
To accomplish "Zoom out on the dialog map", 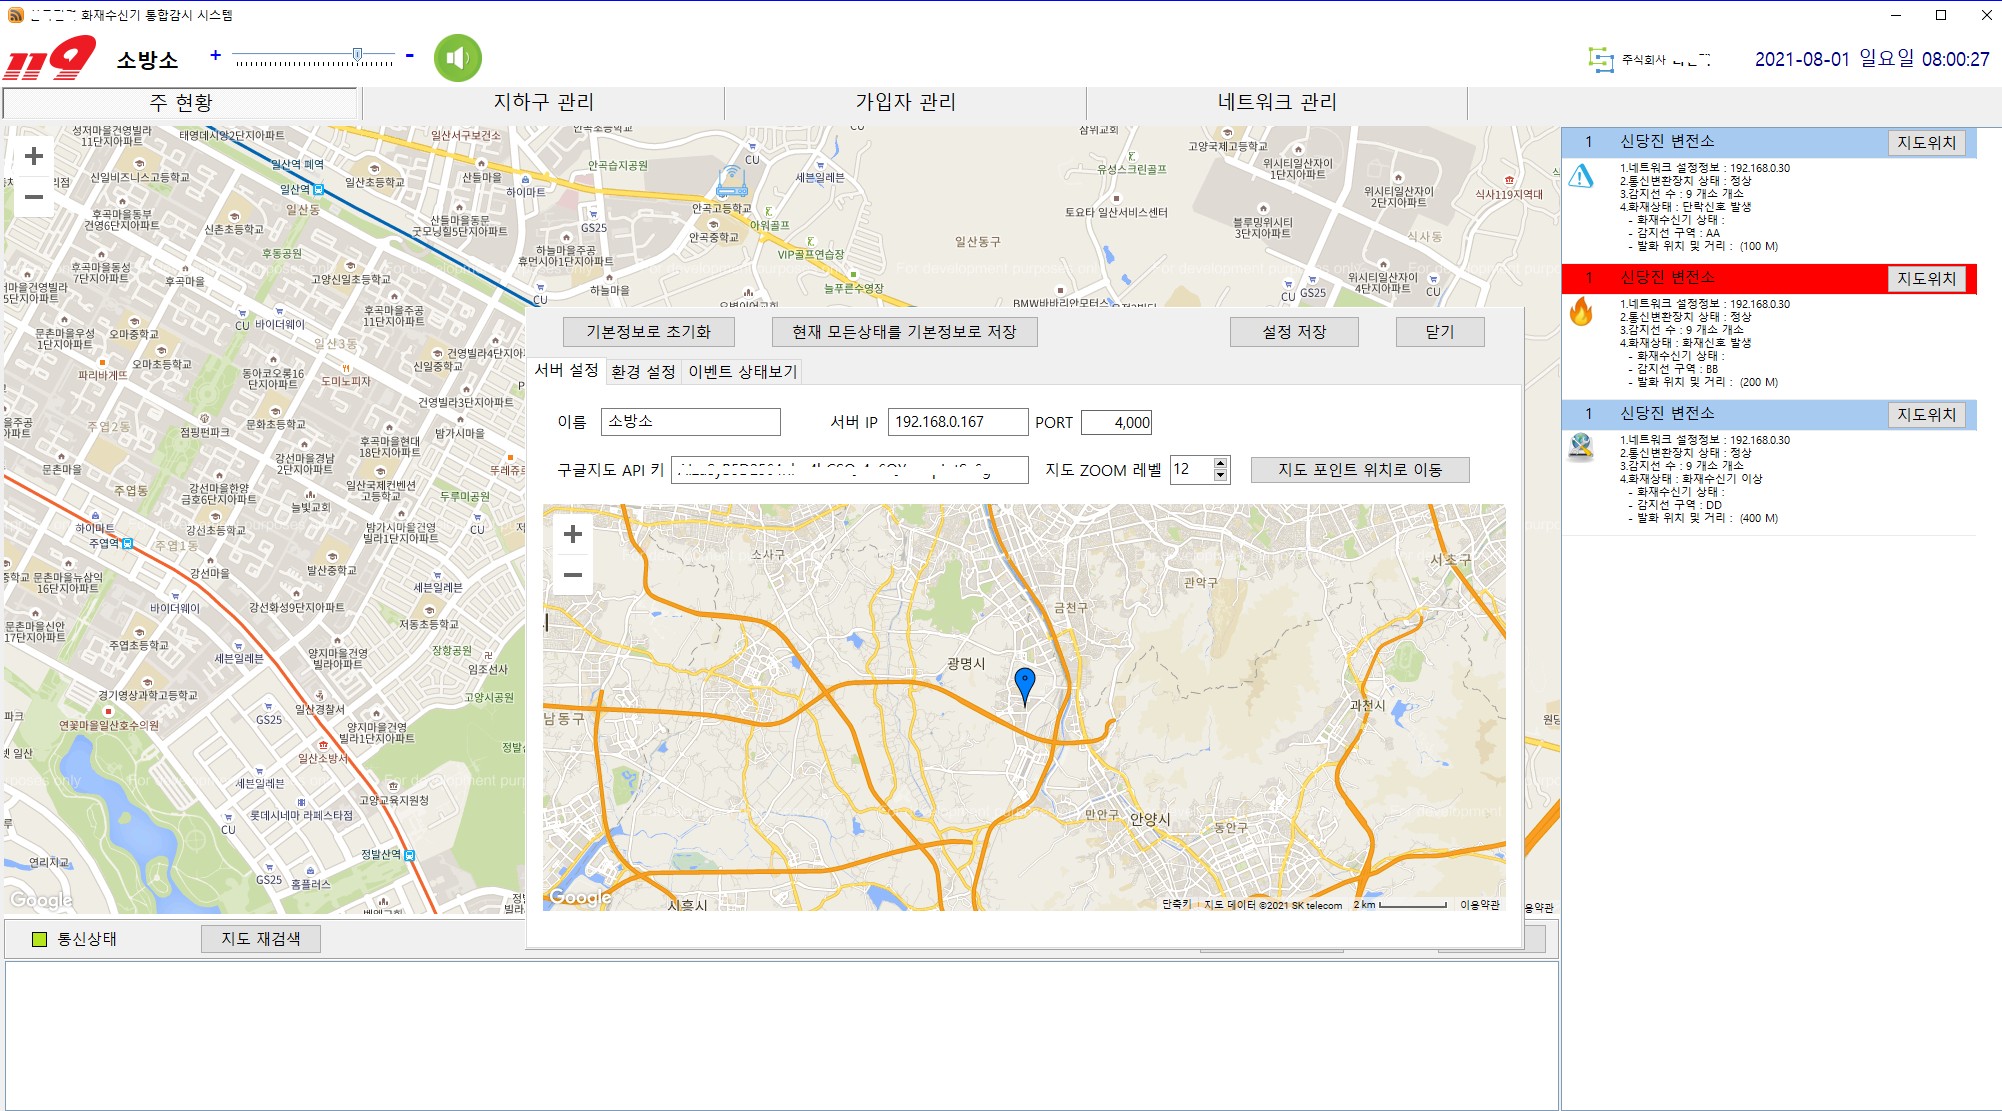I will coord(573,575).
